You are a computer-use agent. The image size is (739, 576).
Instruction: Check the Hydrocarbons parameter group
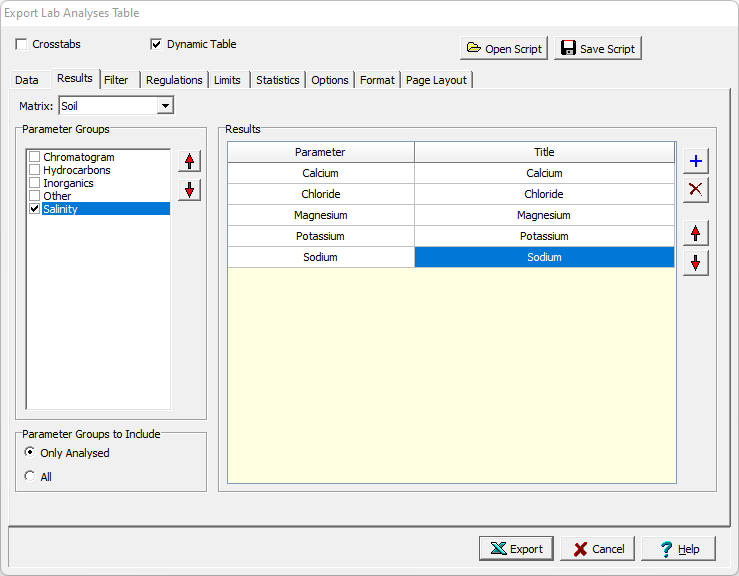point(35,171)
